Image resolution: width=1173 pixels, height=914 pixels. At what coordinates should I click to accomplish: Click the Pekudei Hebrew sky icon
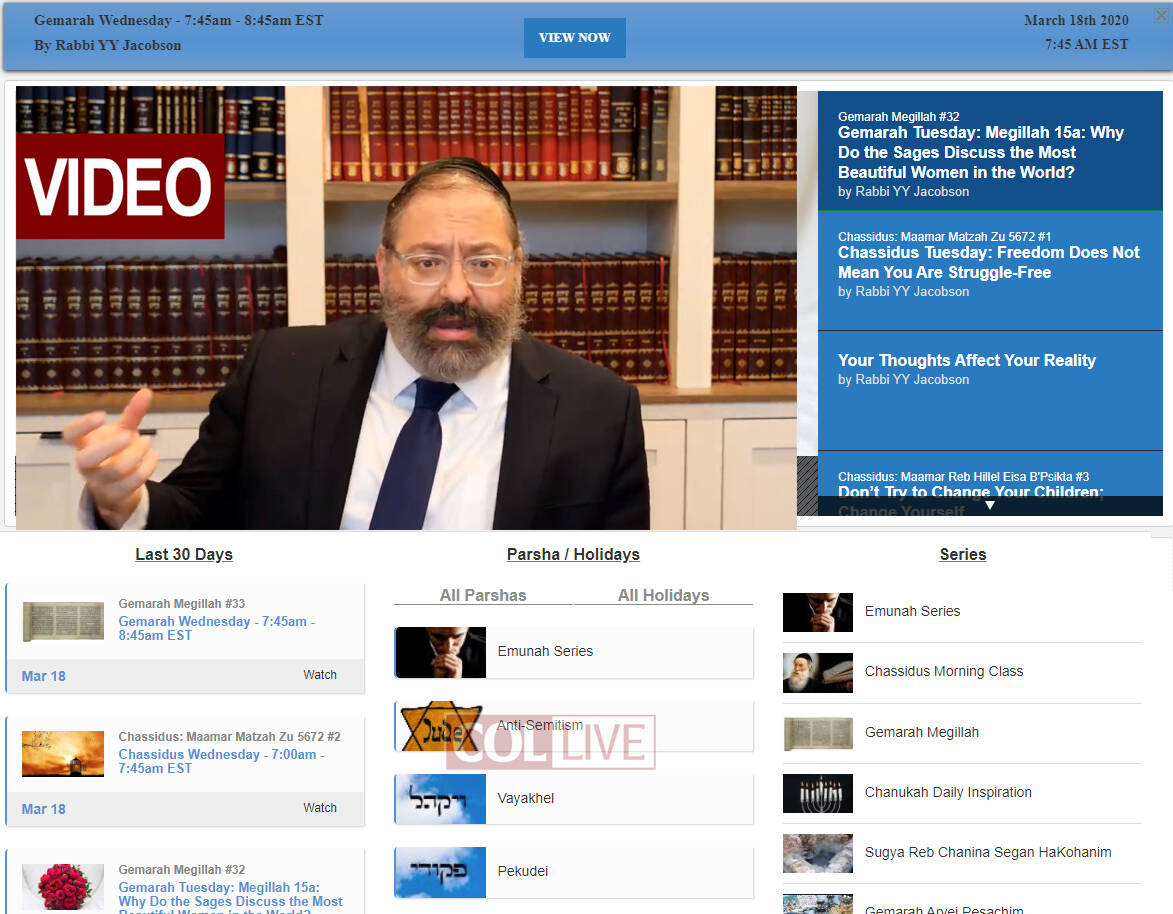tap(440, 872)
